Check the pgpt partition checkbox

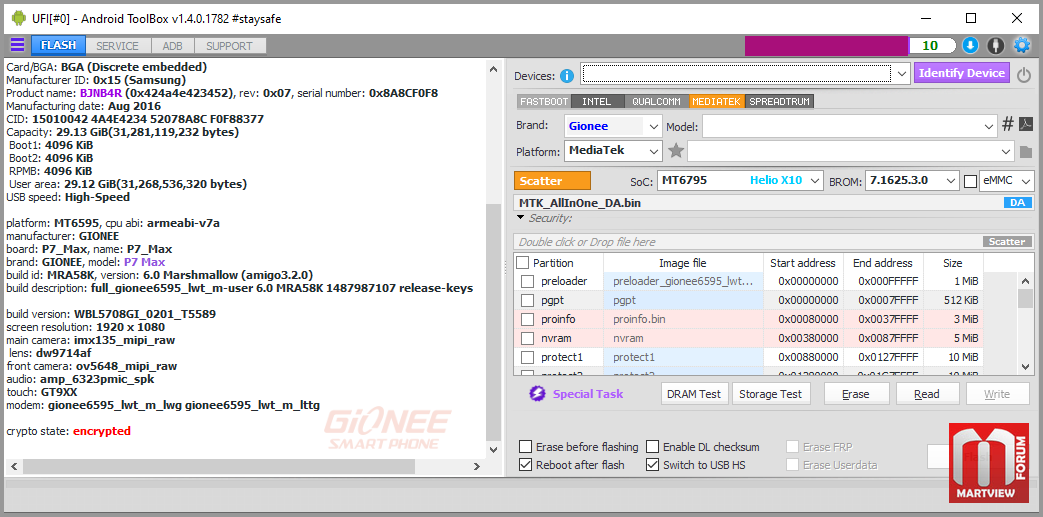click(527, 300)
